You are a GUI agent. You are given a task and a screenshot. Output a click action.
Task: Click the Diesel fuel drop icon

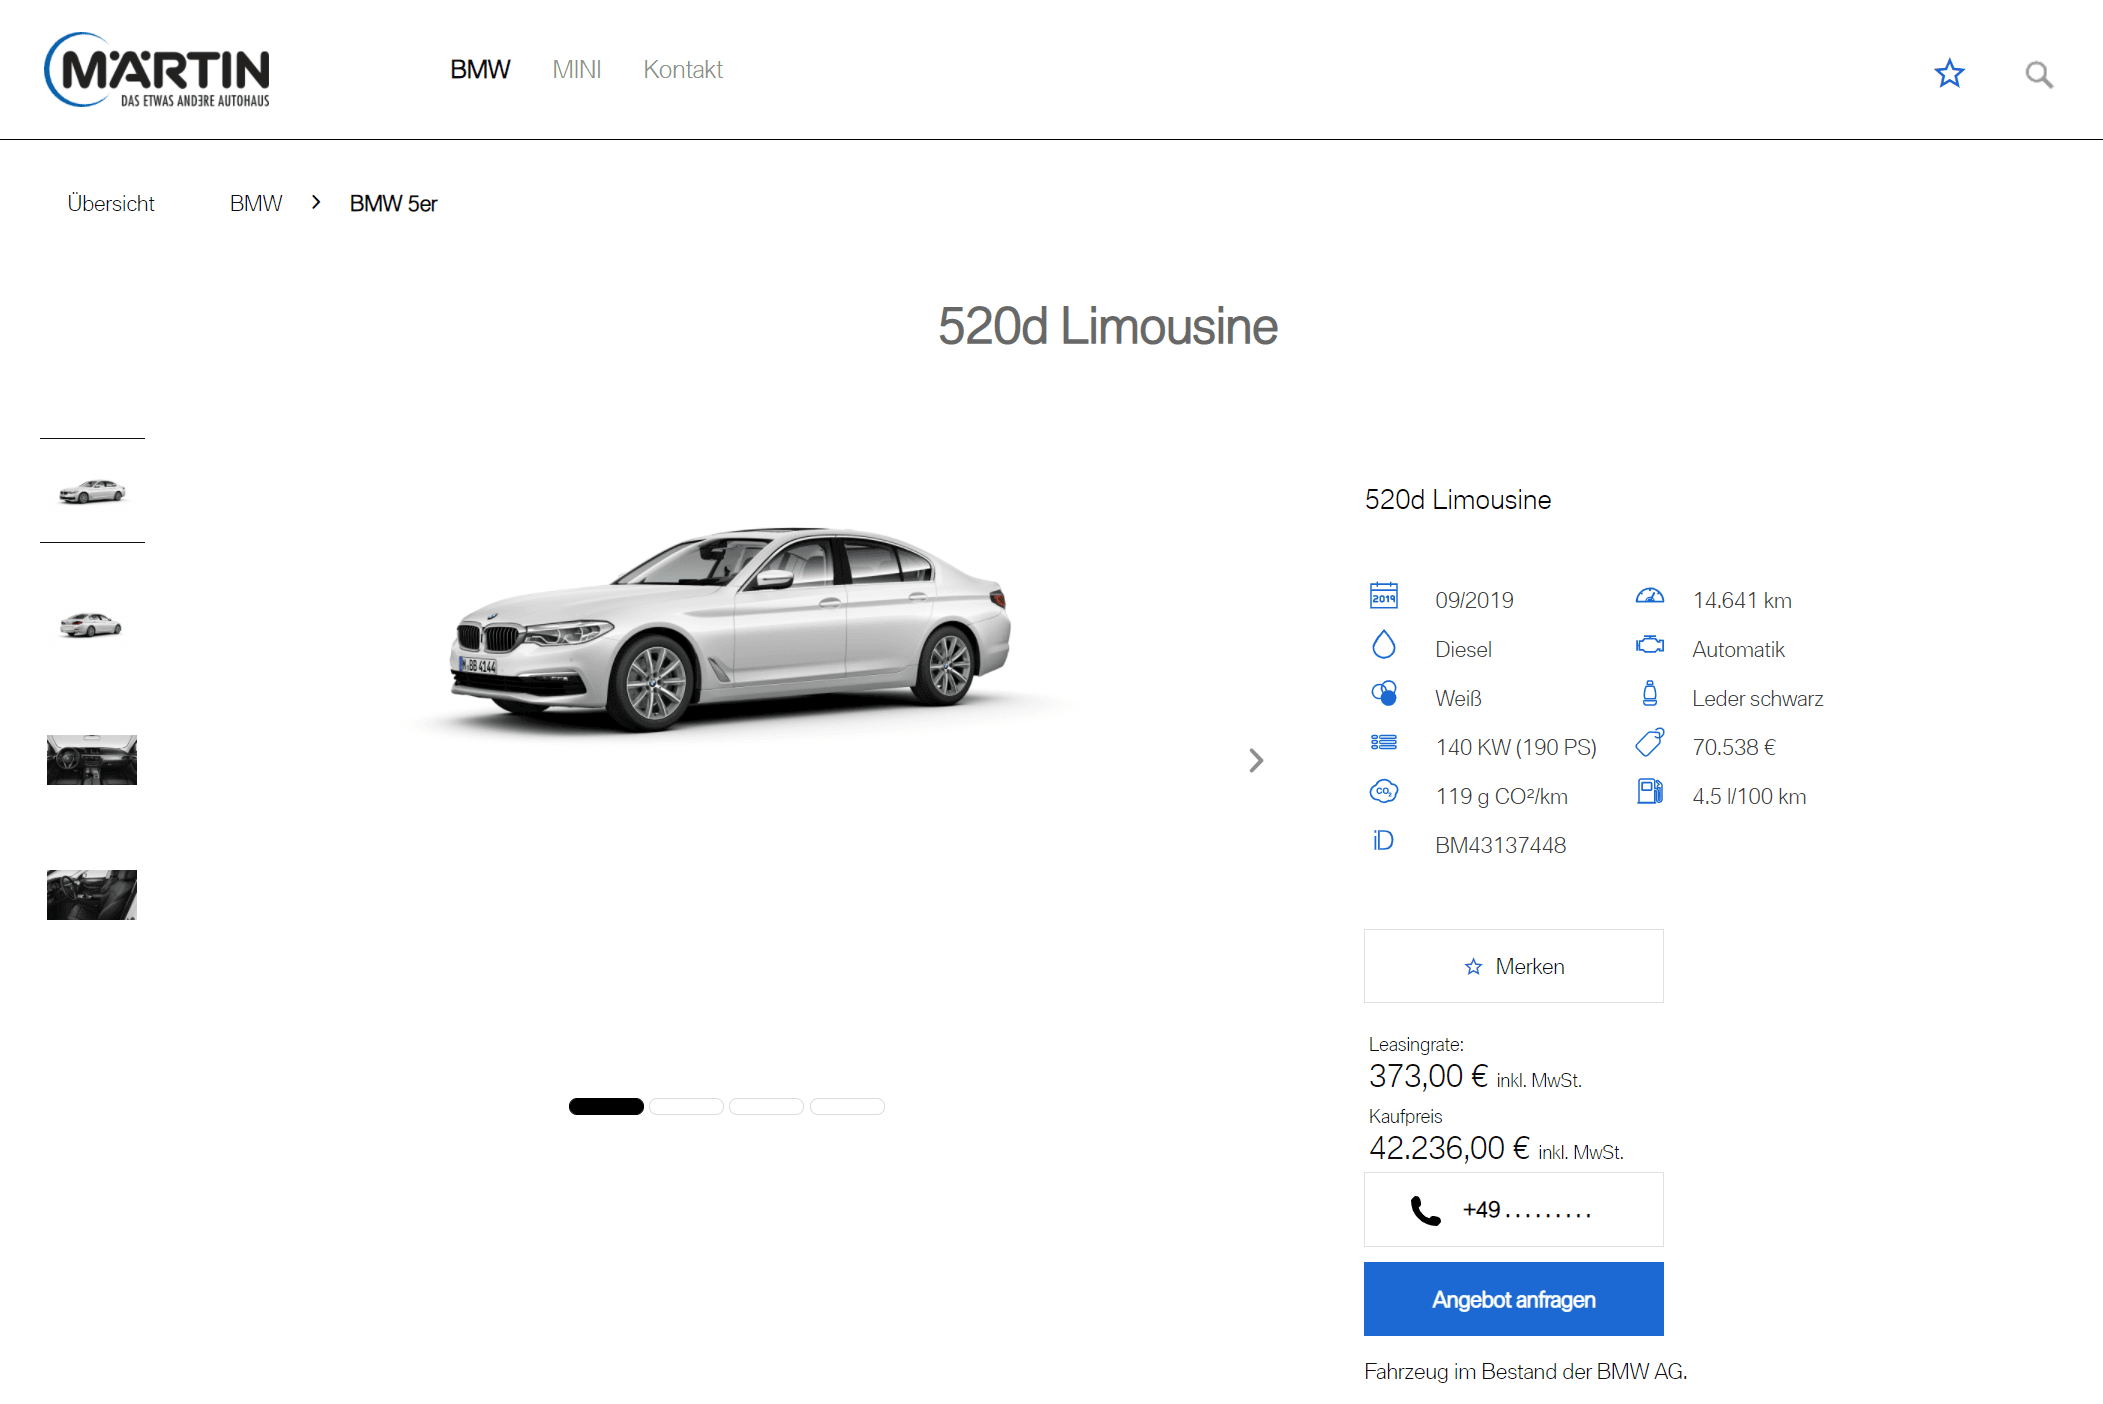pyautogui.click(x=1384, y=644)
